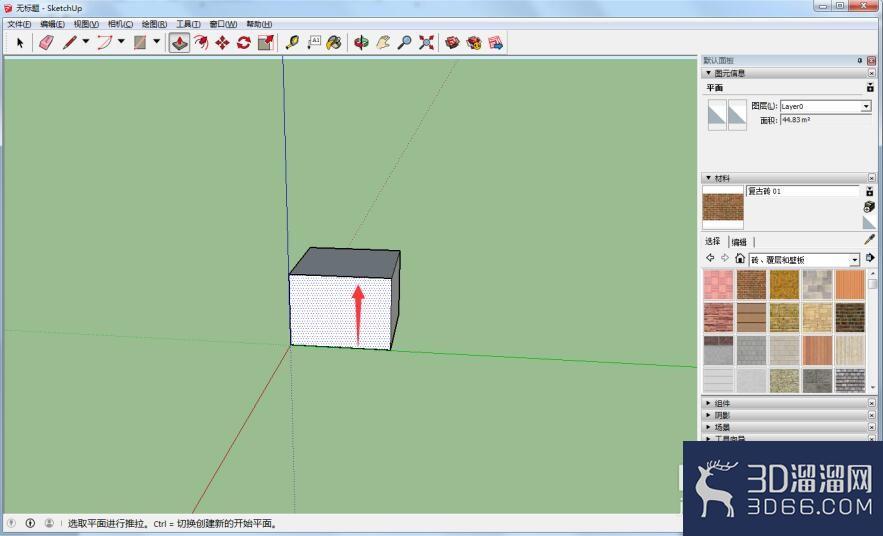Open the 工具 menu
The width and height of the screenshot is (883, 536).
pos(188,24)
